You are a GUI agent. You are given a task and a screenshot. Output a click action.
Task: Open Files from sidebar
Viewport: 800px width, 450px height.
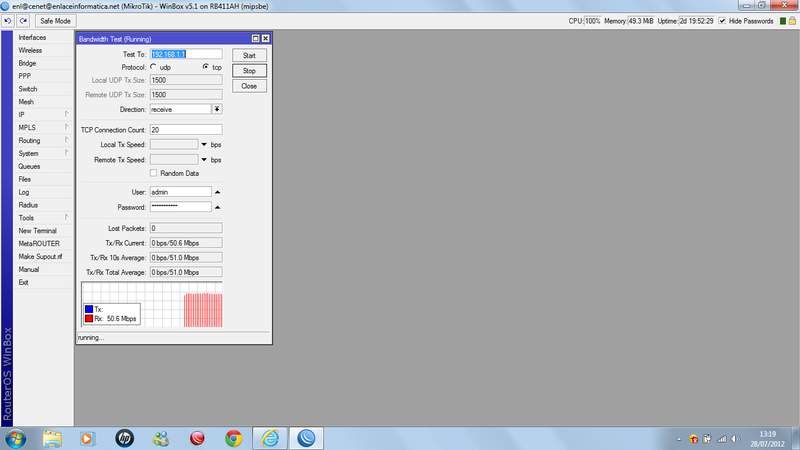tap(24, 179)
